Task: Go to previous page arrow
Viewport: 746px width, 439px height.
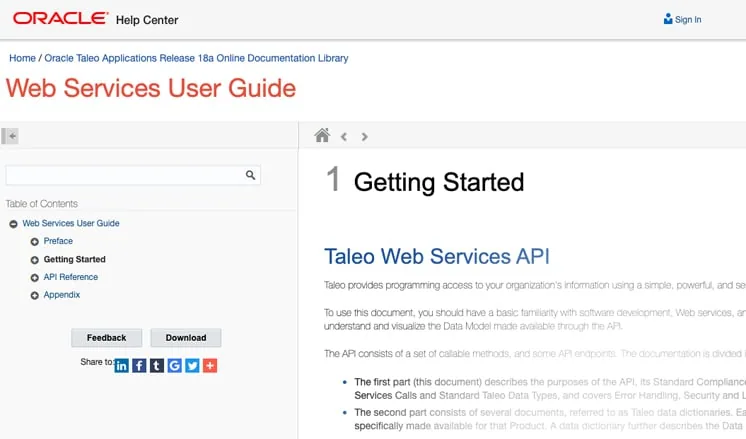Action: coord(344,137)
